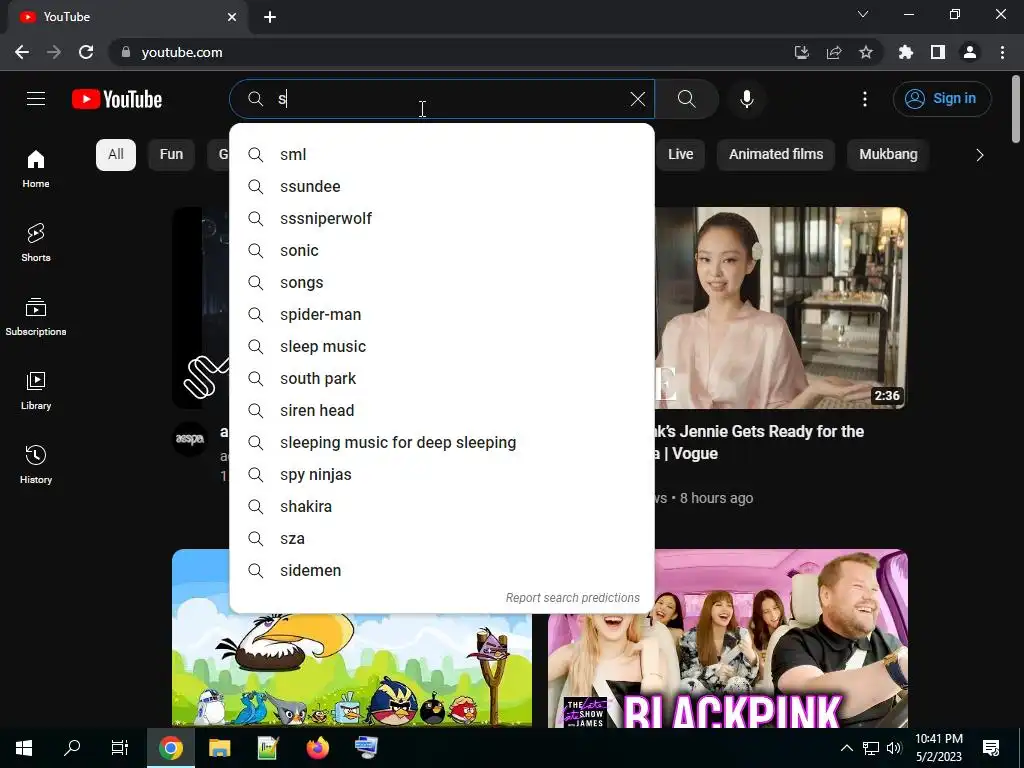Click Report search predictions link
This screenshot has height=768, width=1024.
point(573,598)
